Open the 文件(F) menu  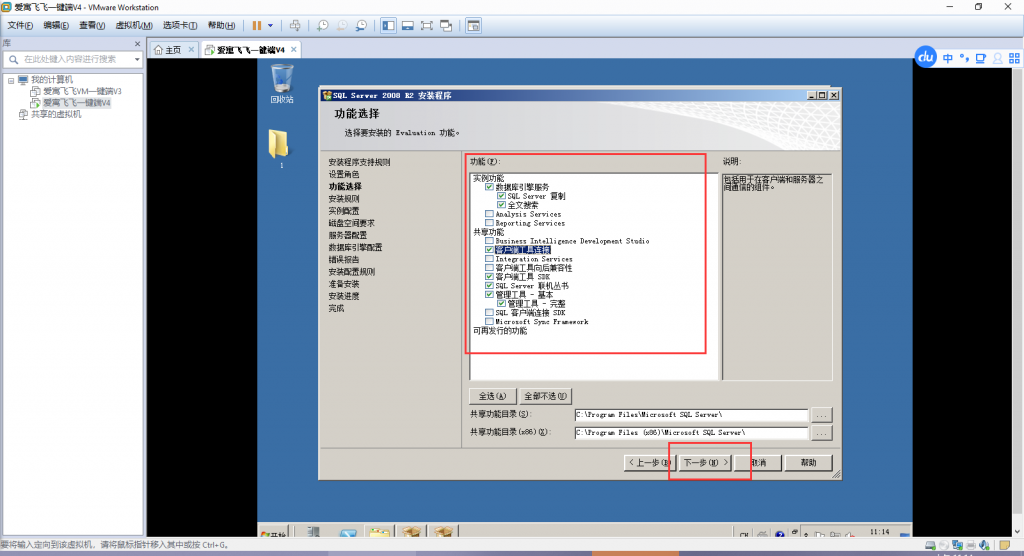coord(20,25)
